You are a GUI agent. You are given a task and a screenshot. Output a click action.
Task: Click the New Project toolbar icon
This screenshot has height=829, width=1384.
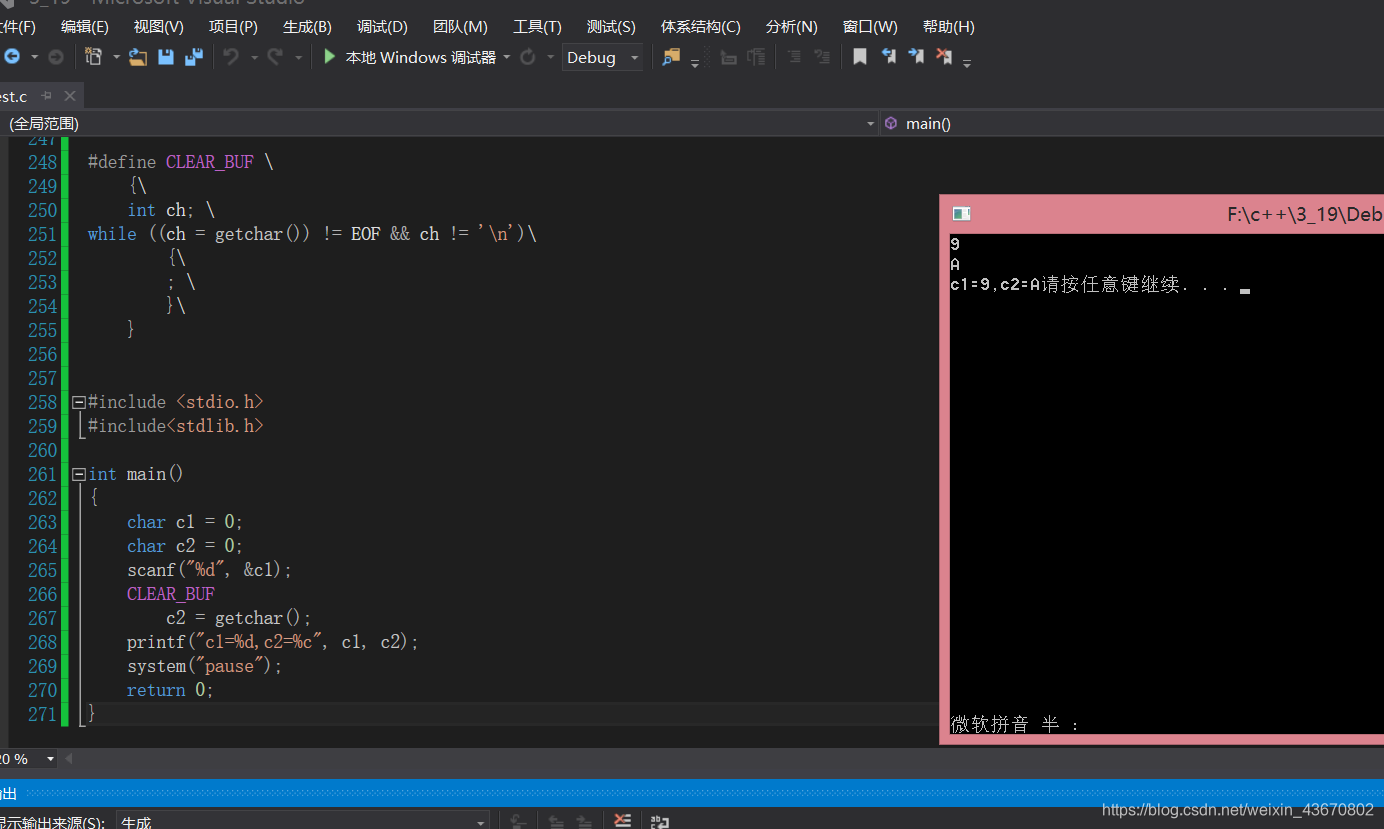point(93,57)
